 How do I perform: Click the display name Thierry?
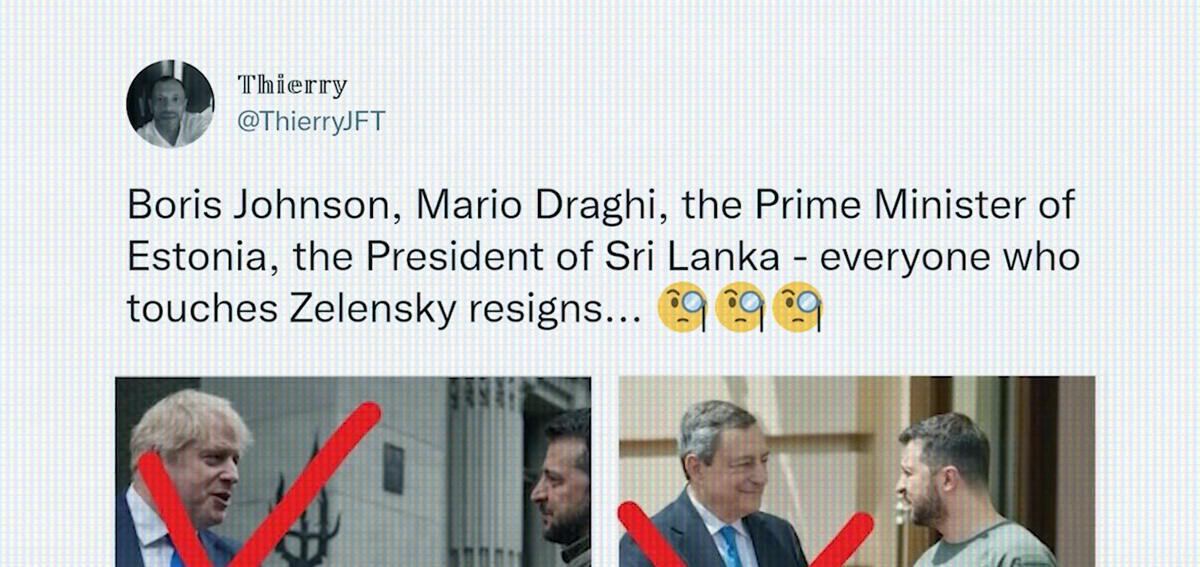(x=292, y=86)
